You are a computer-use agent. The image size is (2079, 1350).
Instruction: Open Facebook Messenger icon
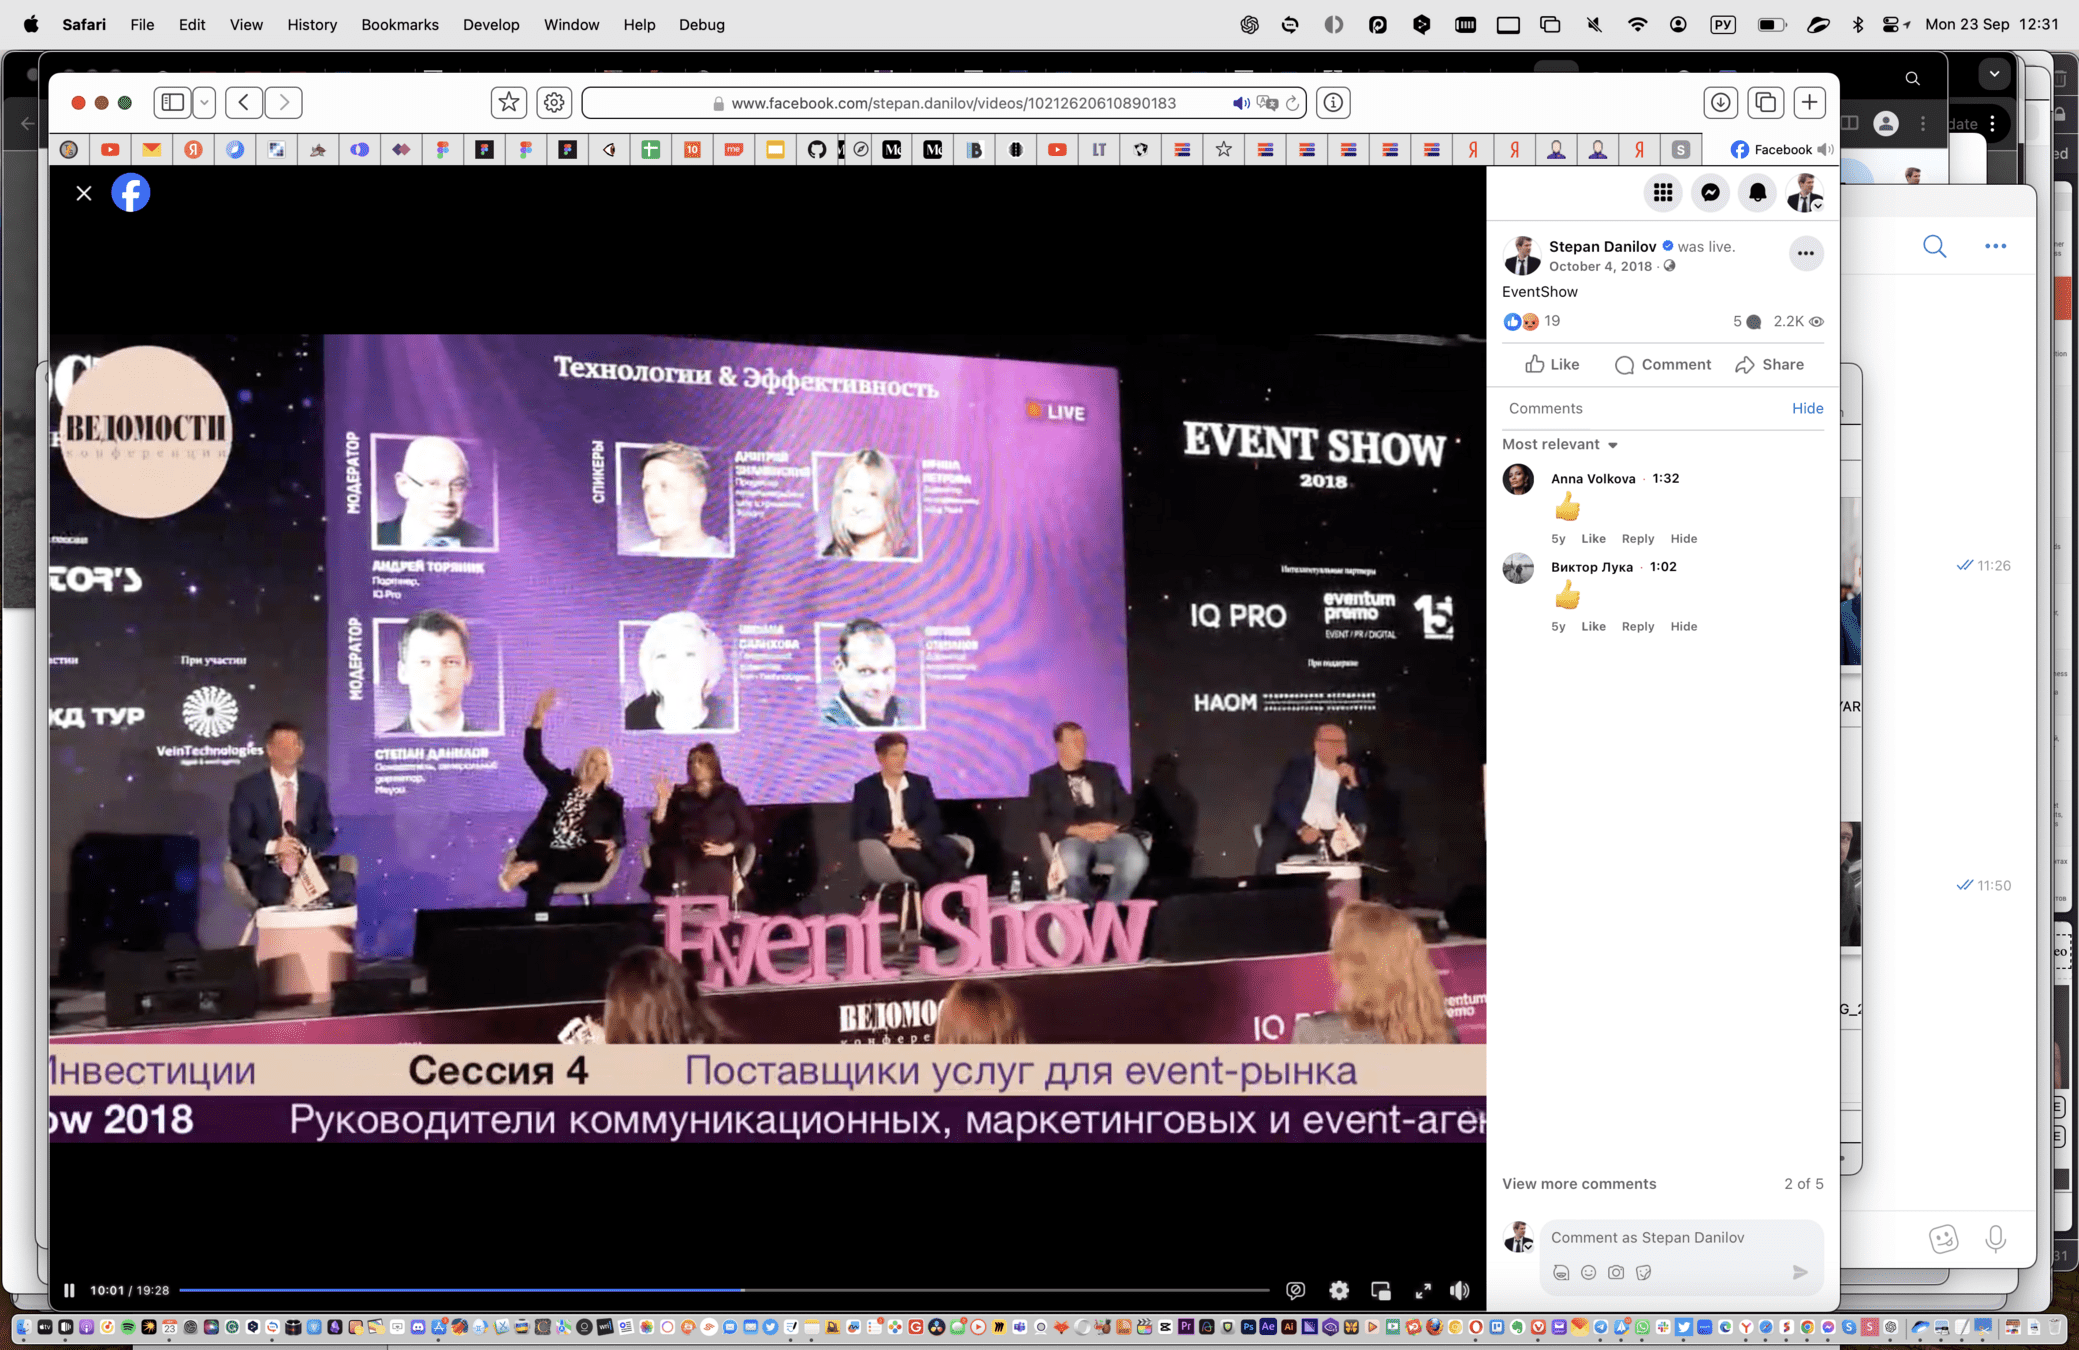[1710, 193]
